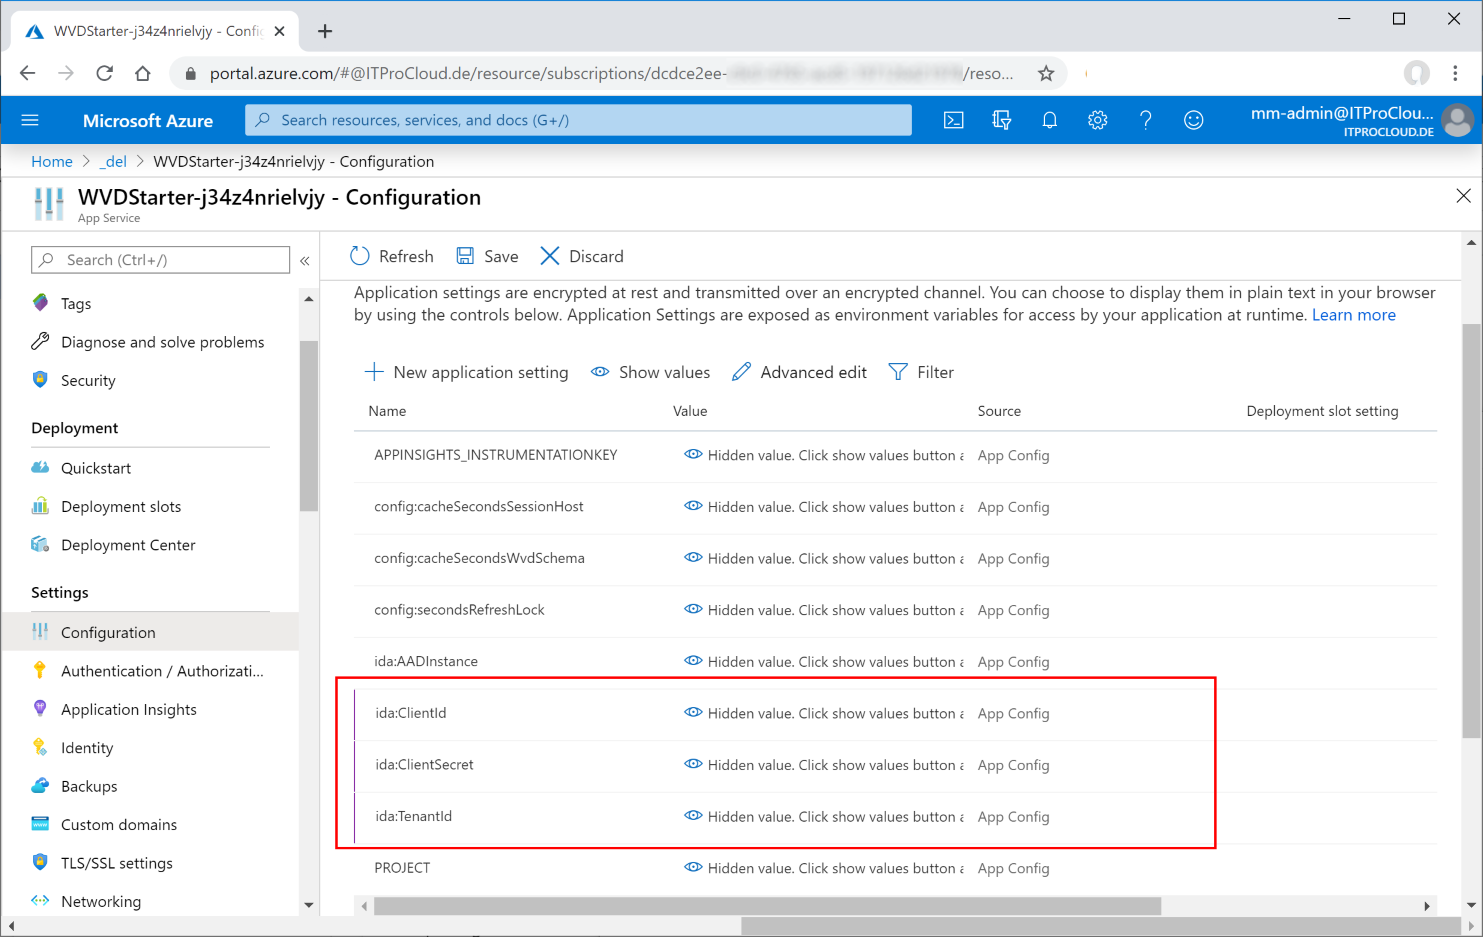Click Show values to reveal settings

tap(650, 372)
